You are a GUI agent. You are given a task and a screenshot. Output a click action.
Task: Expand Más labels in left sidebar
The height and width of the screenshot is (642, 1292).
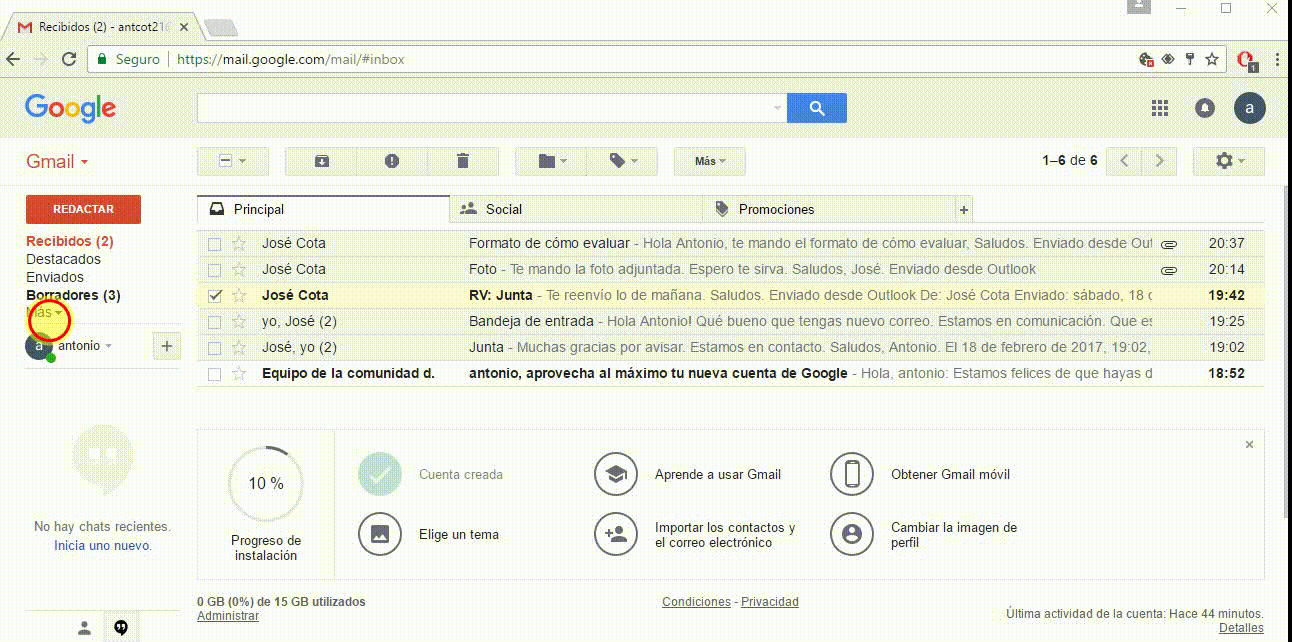(x=45, y=313)
